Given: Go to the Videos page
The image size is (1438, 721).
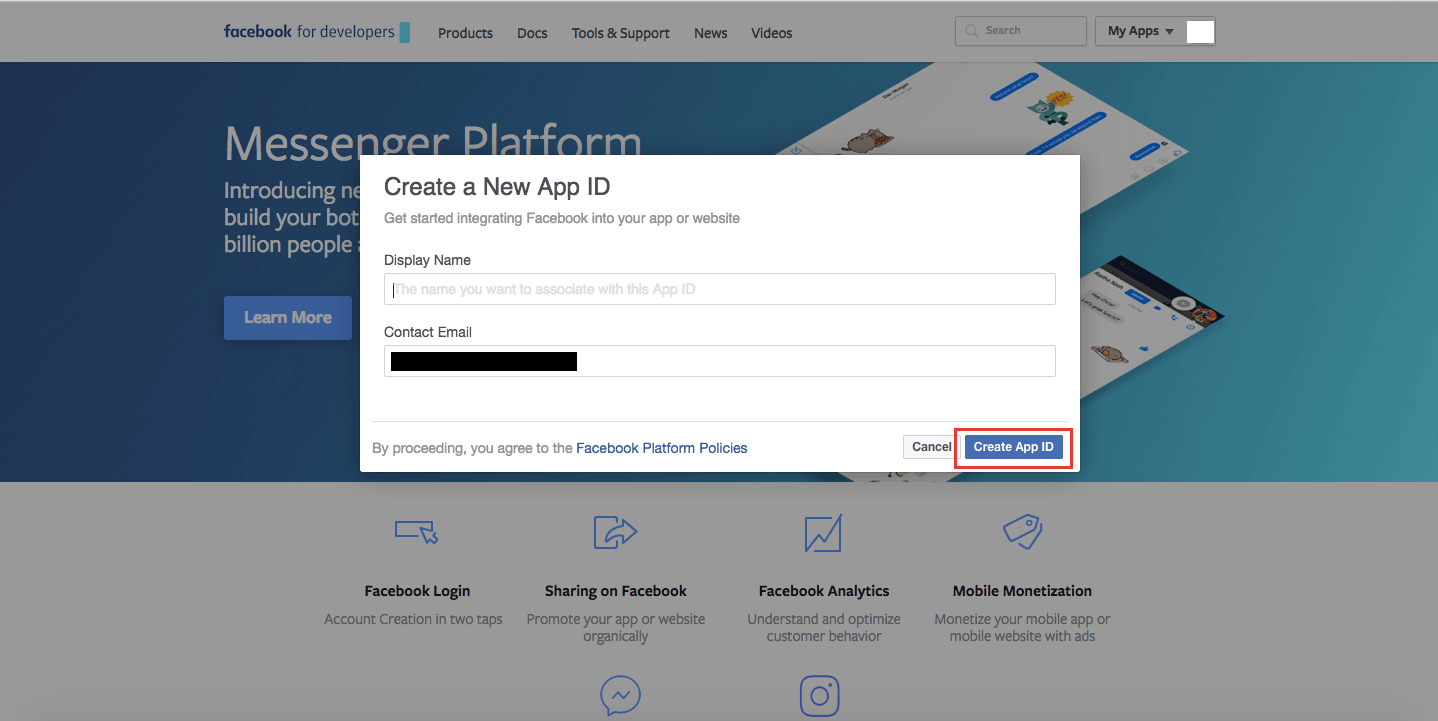Looking at the screenshot, I should point(772,33).
